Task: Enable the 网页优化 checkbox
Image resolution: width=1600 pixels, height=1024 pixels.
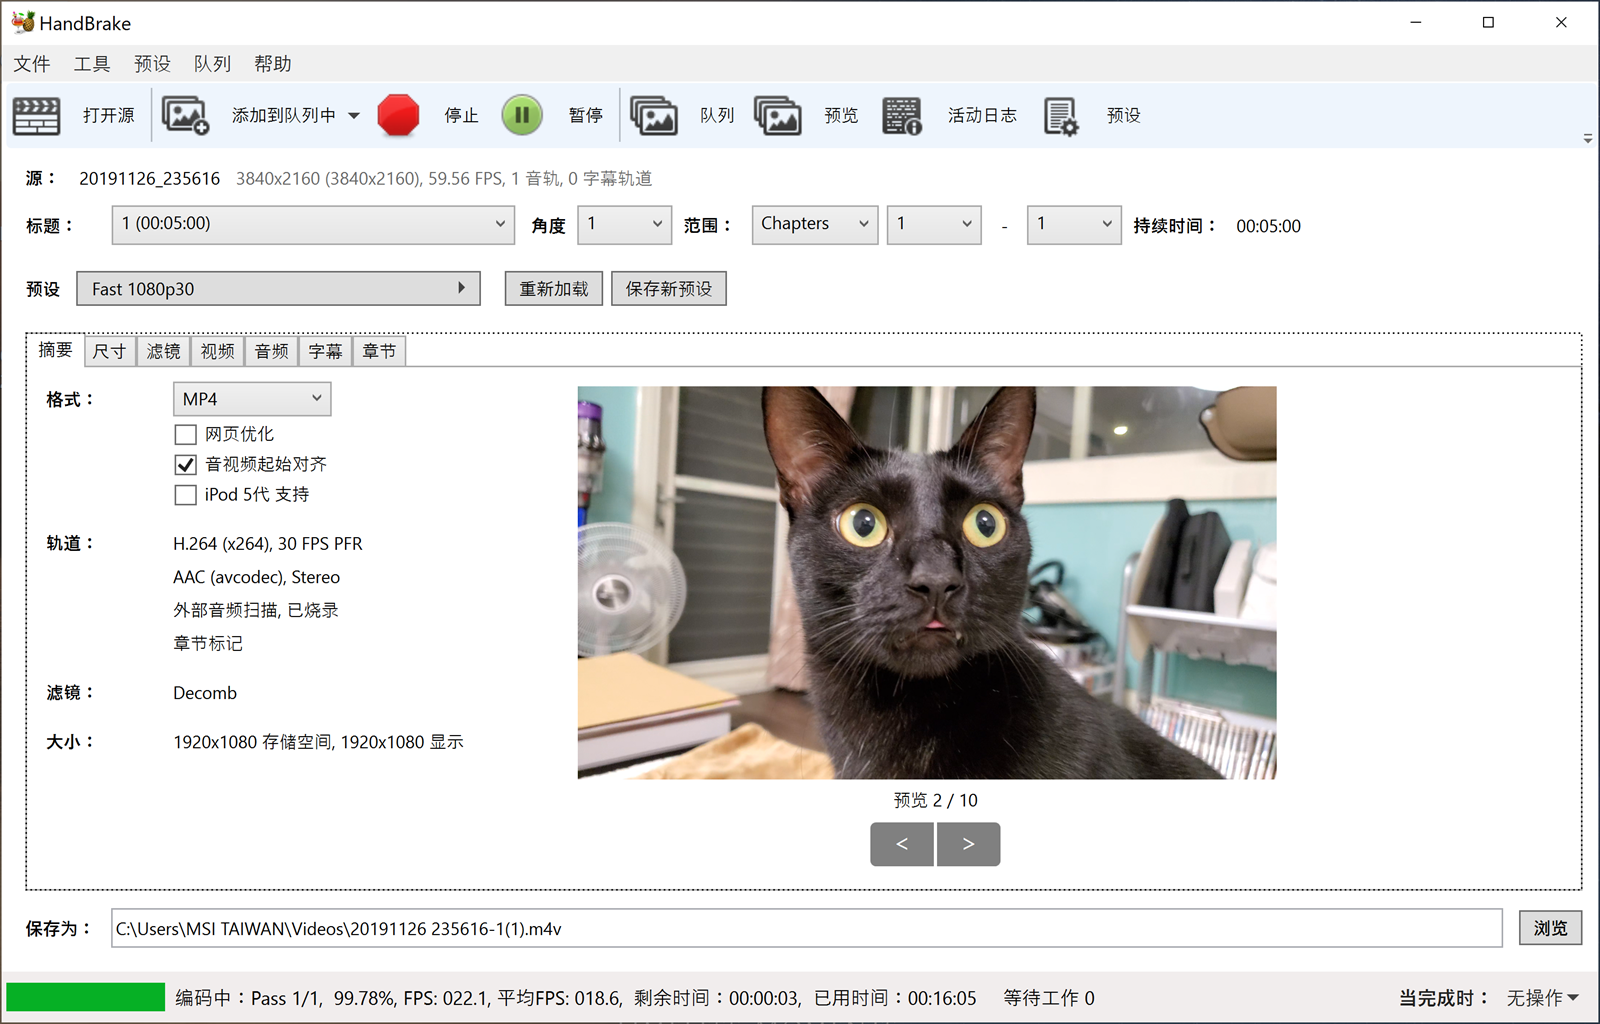Action: tap(185, 434)
